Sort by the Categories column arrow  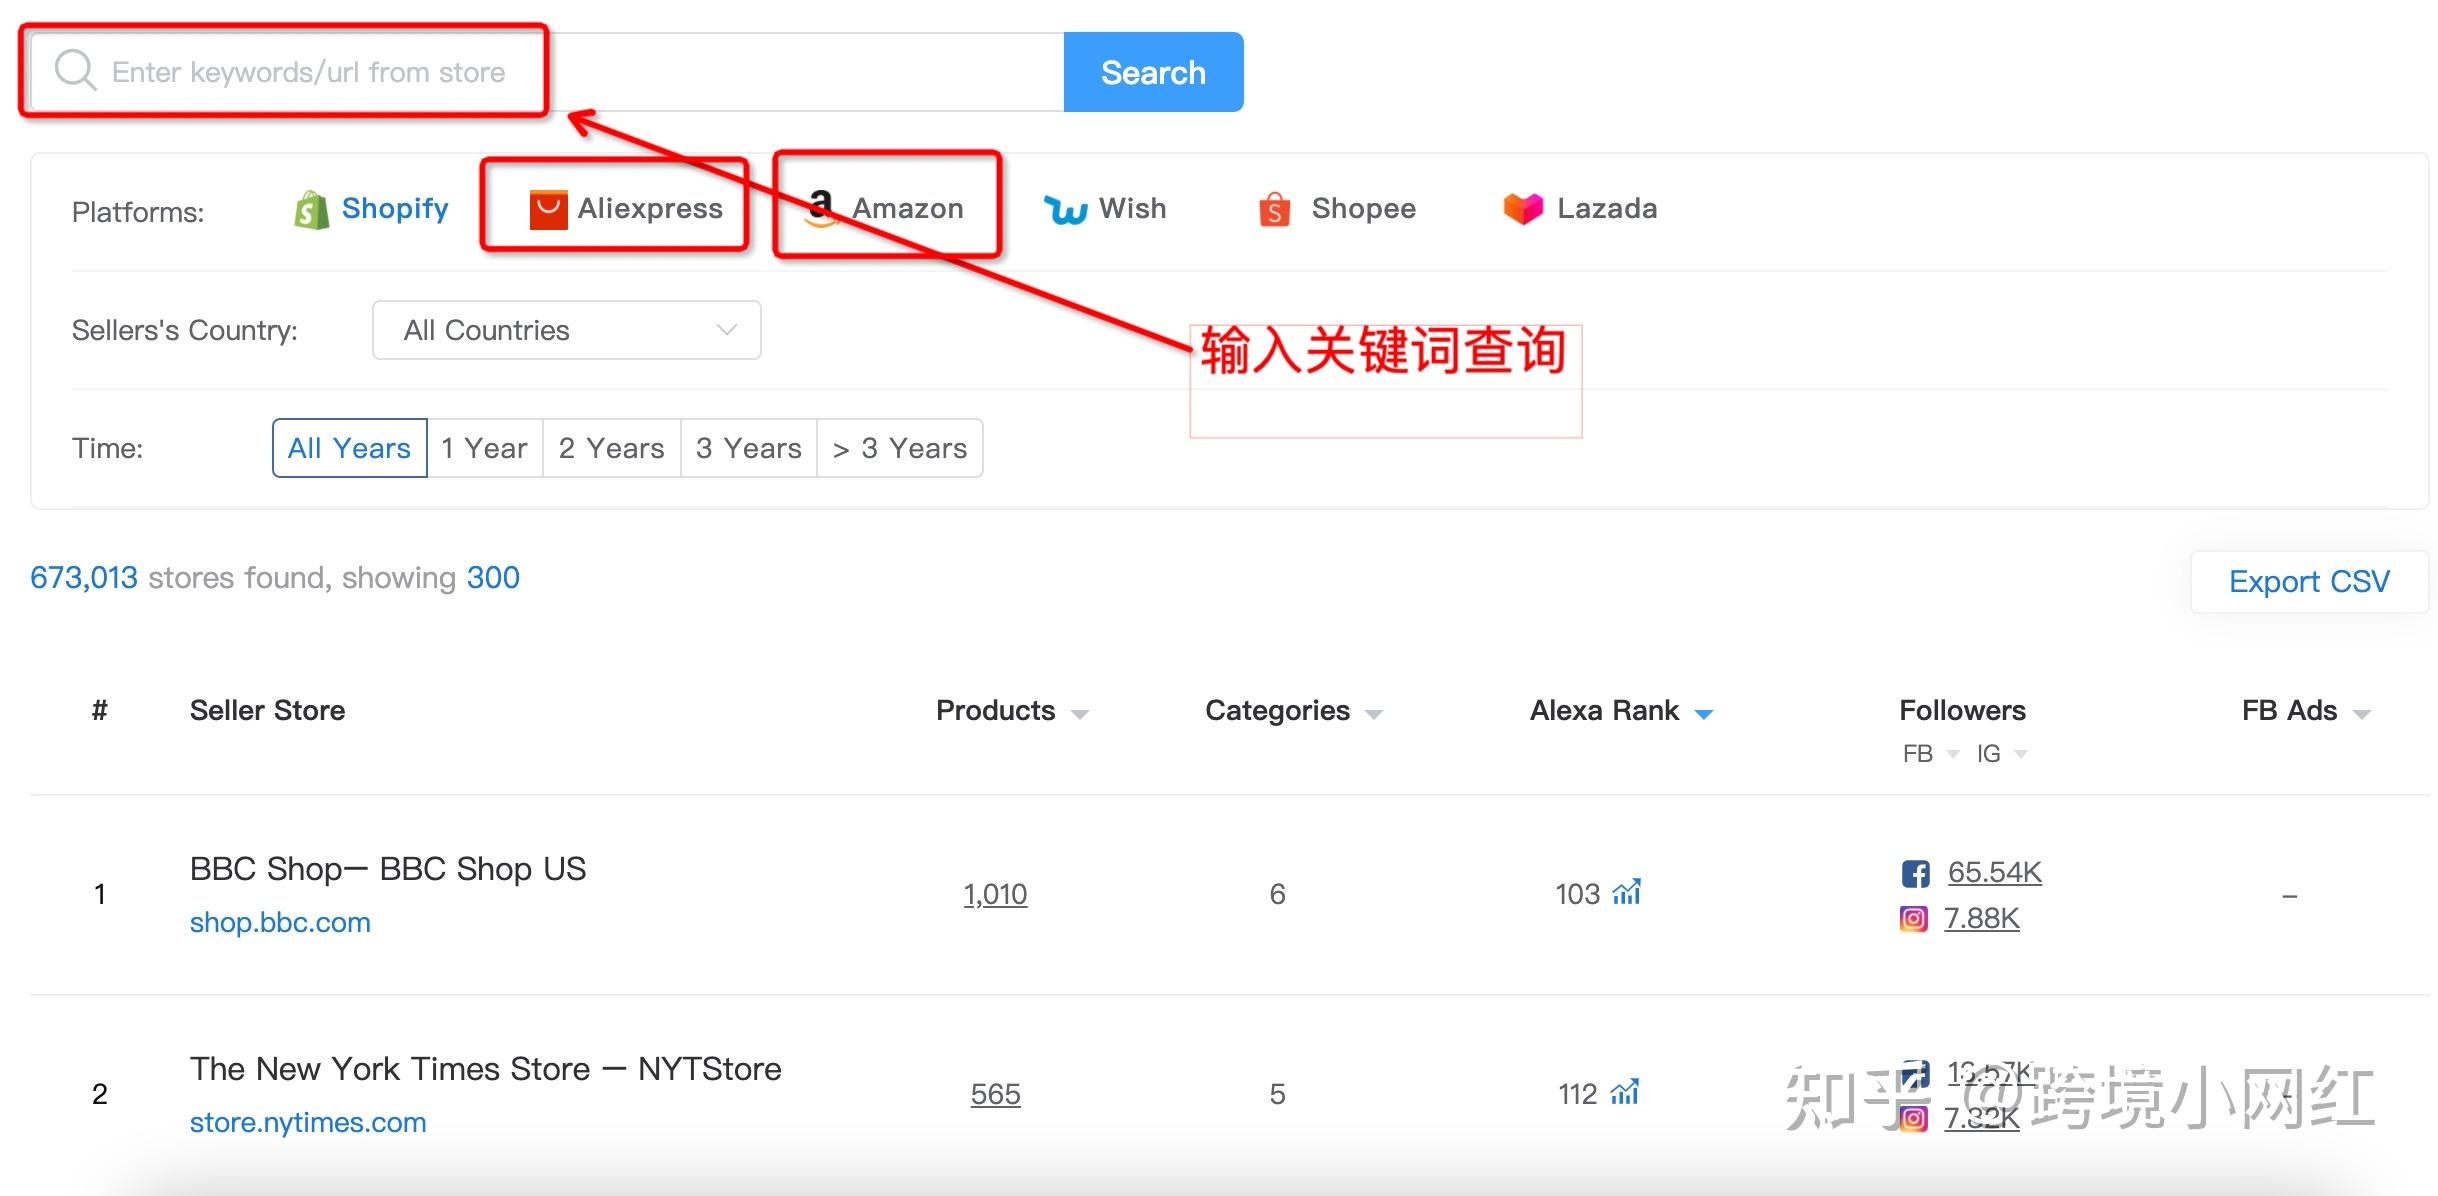[x=1374, y=714]
